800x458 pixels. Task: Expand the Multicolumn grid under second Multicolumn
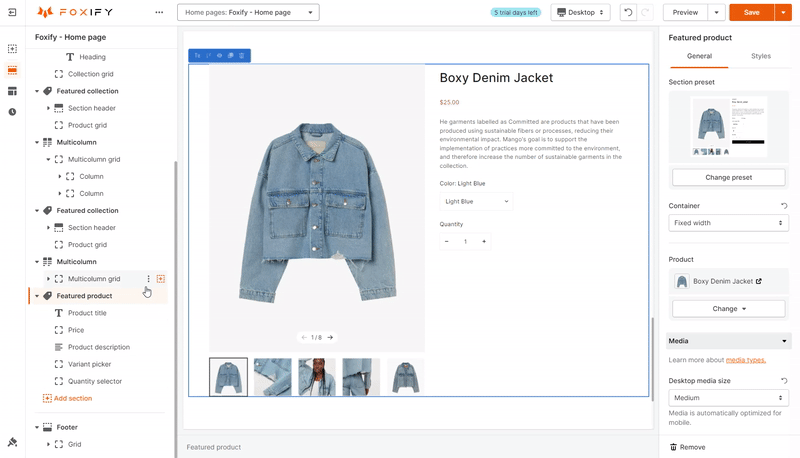(48, 279)
